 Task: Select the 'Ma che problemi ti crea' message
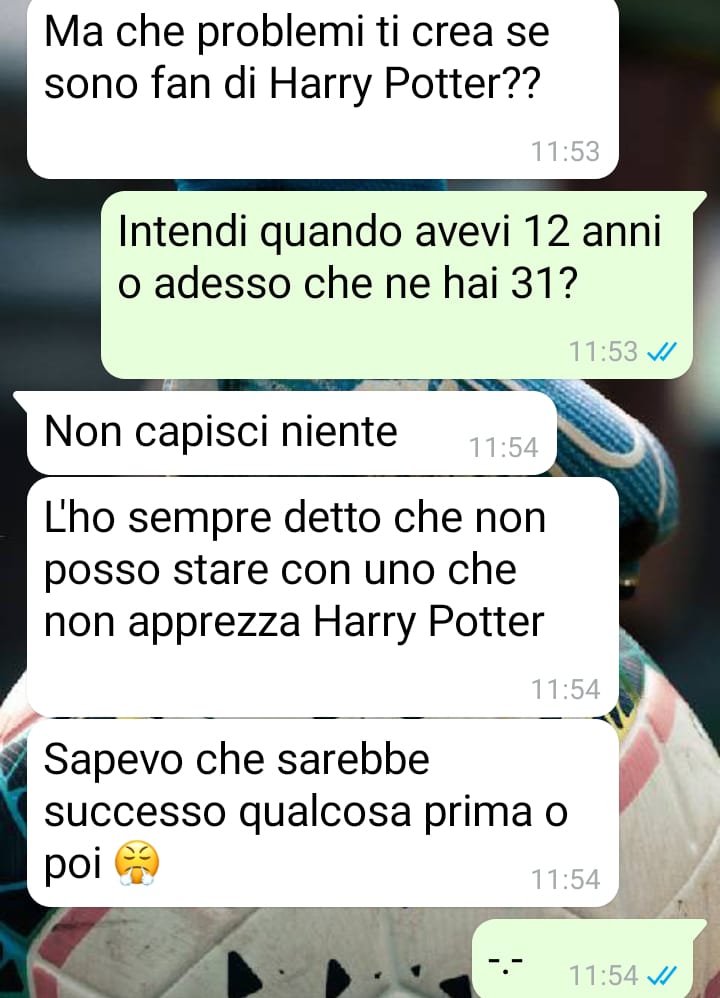[x=323, y=88]
